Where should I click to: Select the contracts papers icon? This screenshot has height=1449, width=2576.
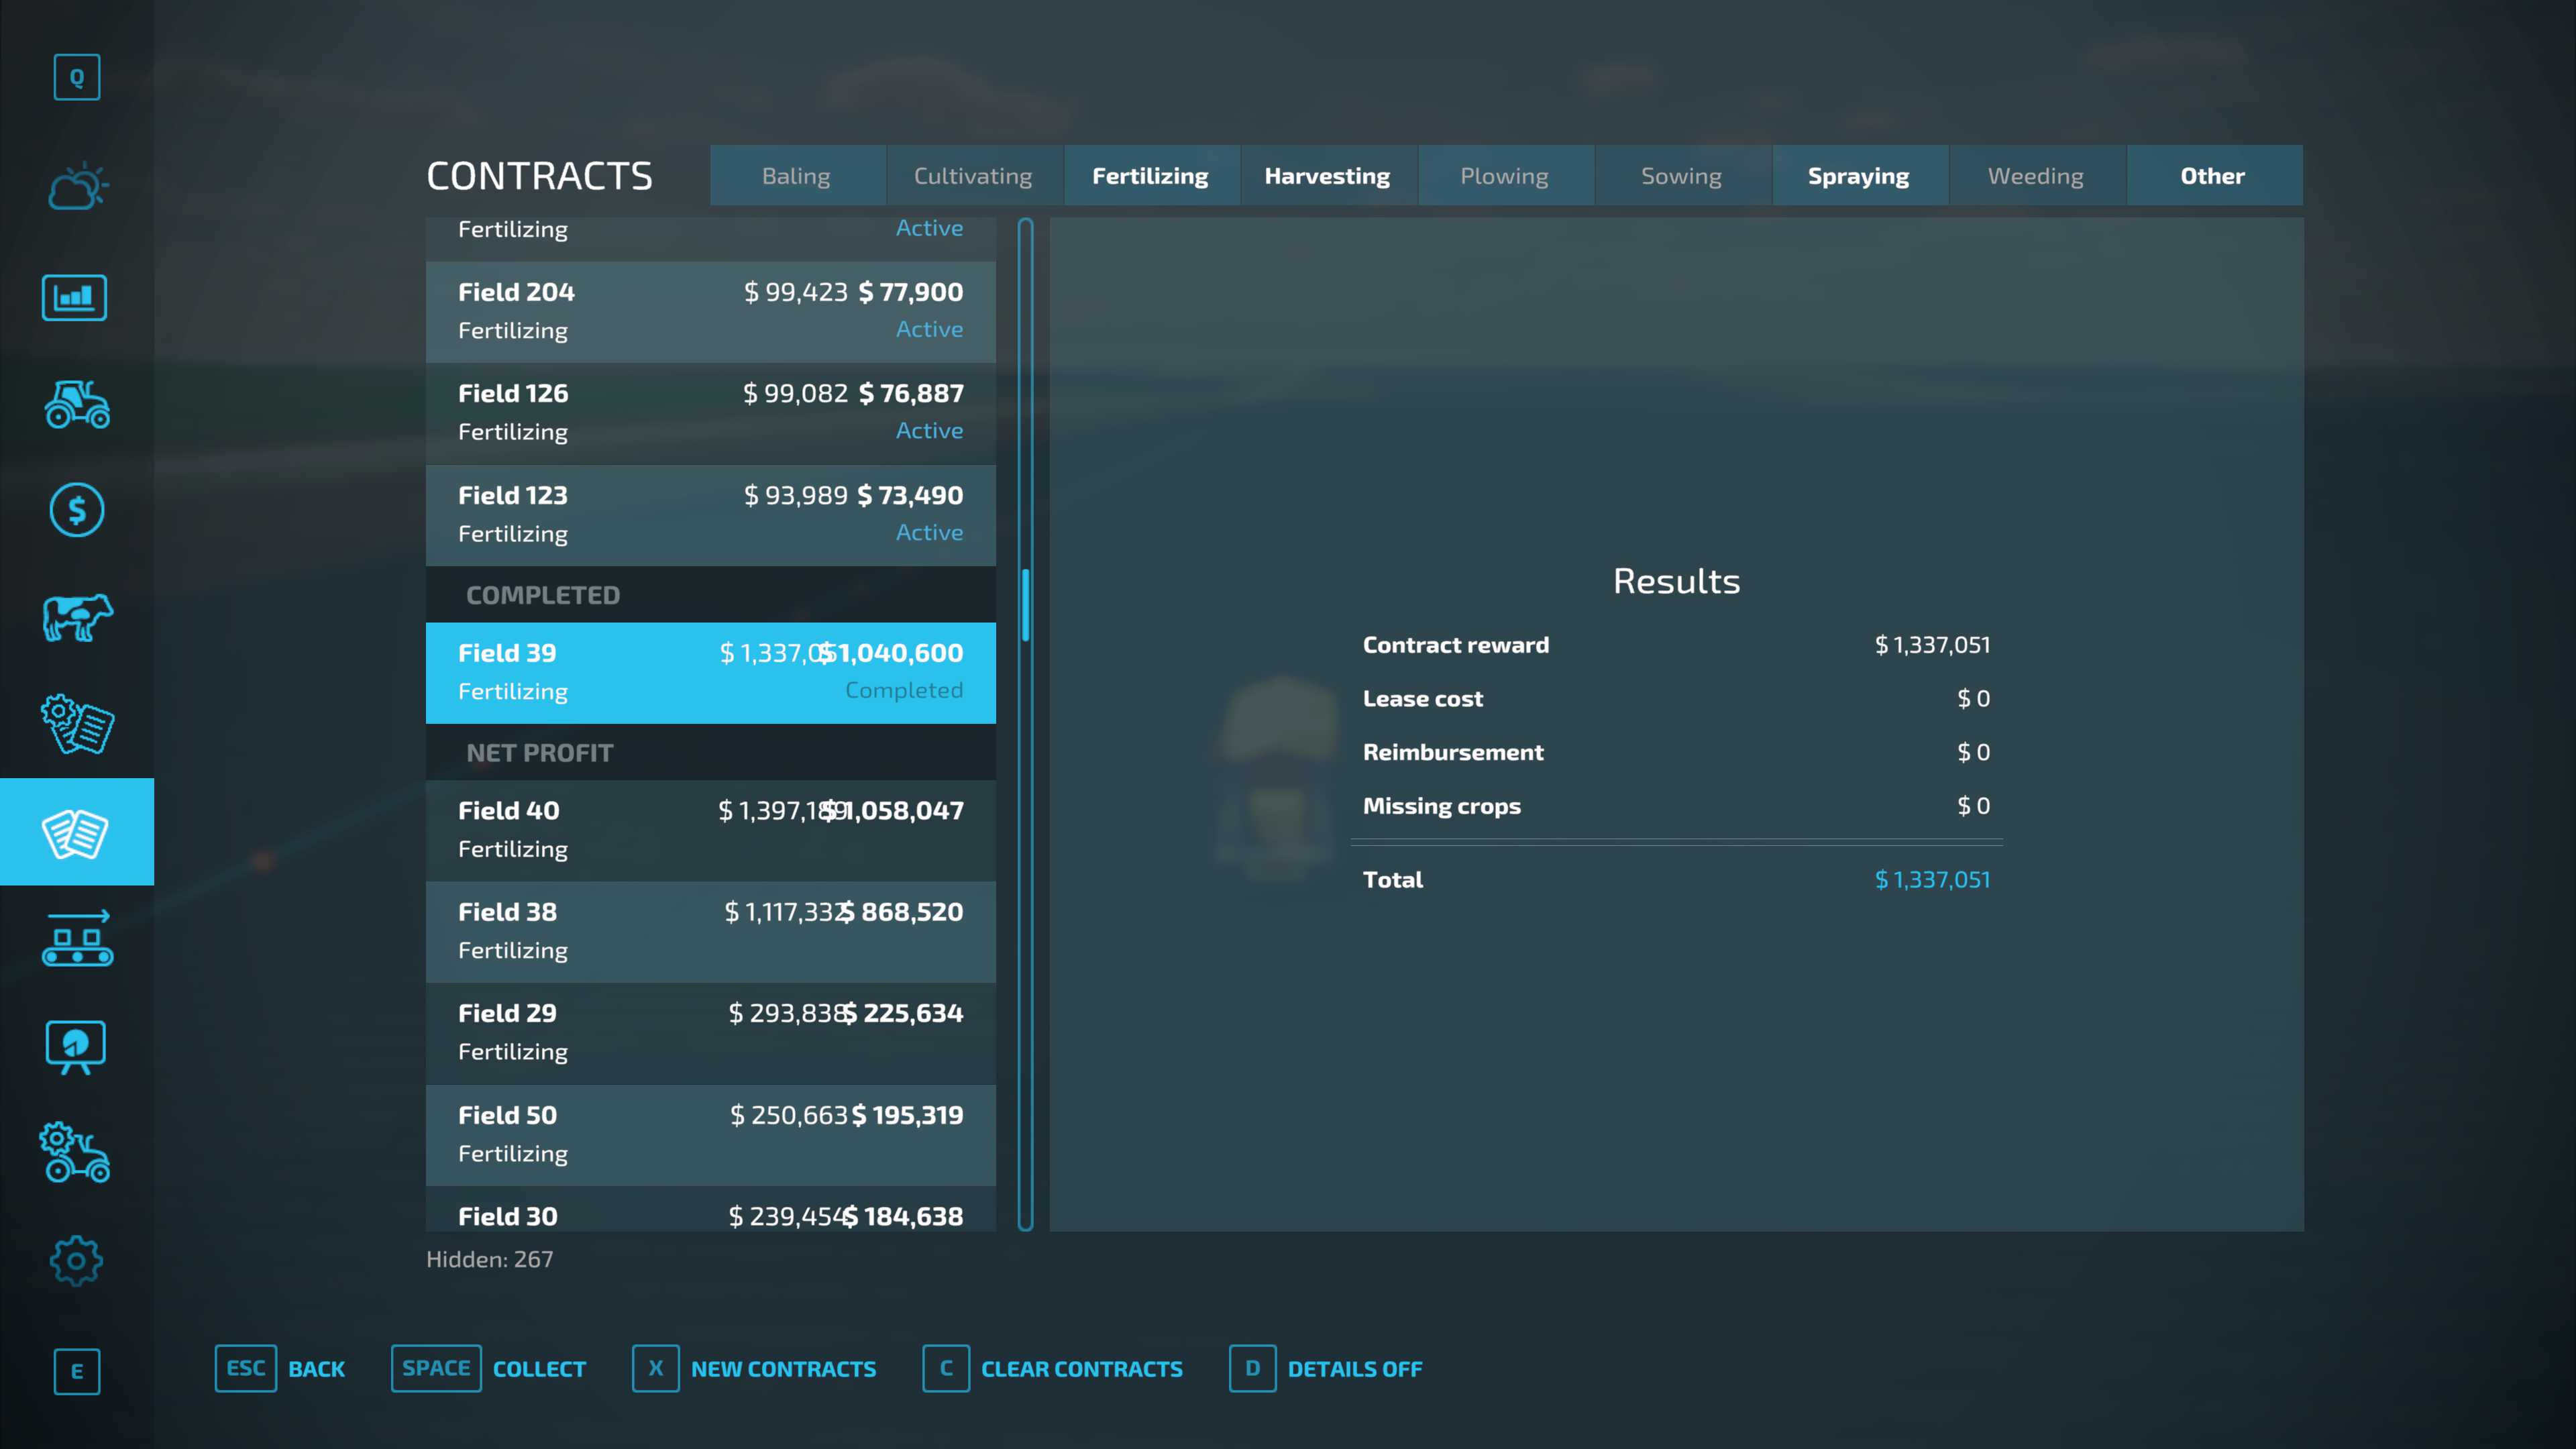(x=77, y=832)
